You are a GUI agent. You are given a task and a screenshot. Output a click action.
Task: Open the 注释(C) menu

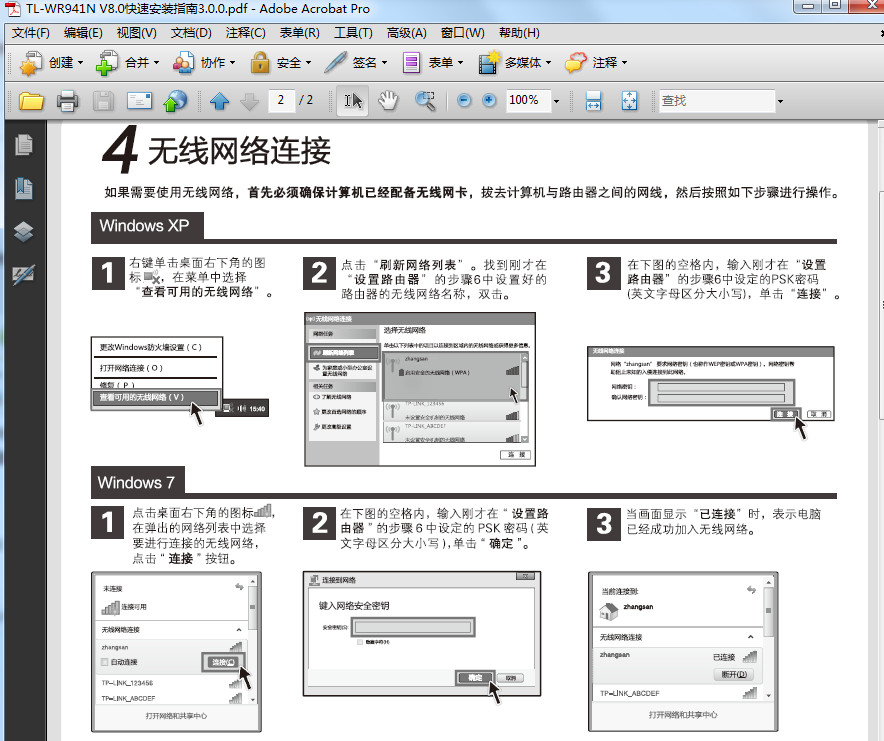point(245,33)
